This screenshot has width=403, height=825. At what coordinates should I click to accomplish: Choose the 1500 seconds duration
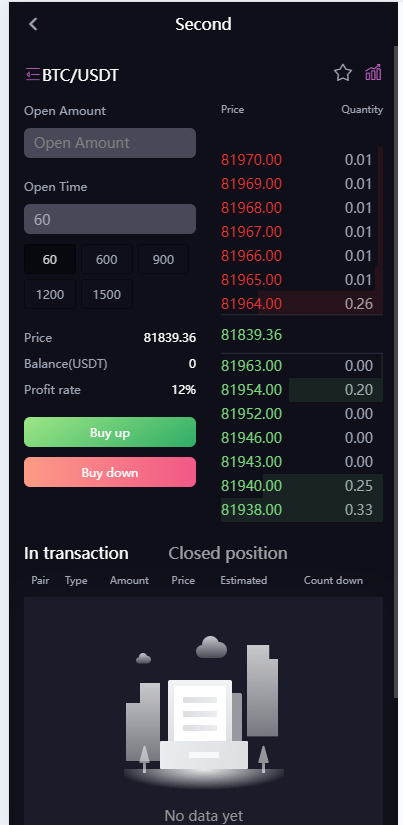[107, 294]
